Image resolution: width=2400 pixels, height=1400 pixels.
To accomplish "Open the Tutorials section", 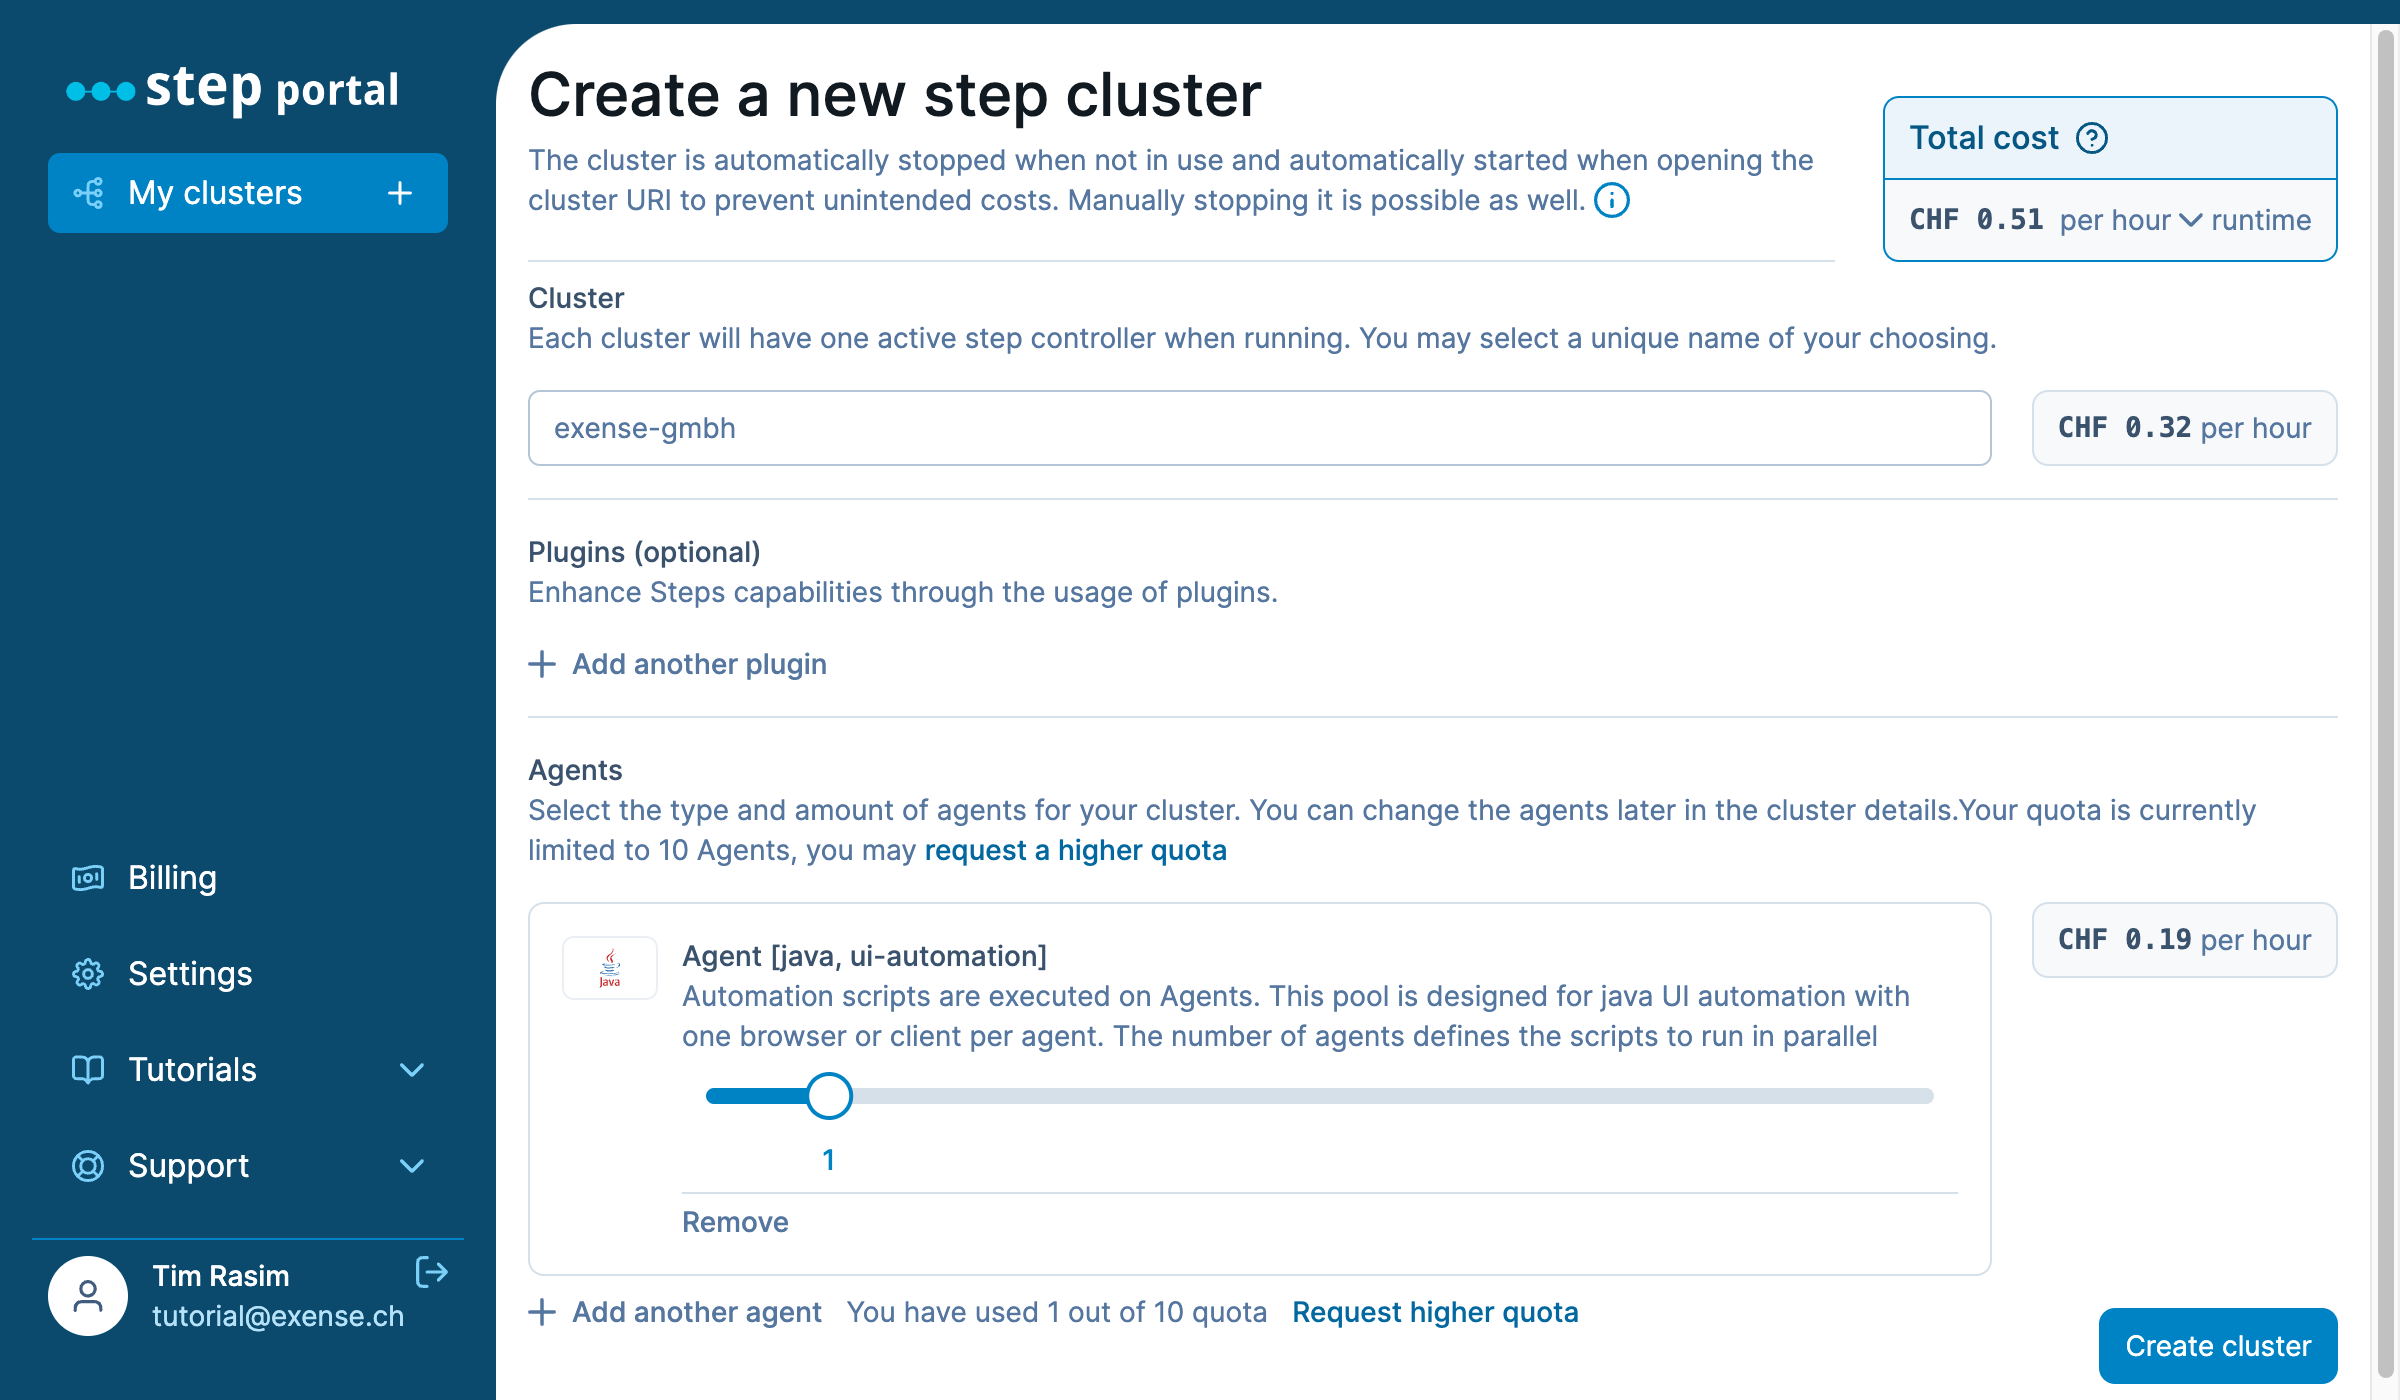I will click(x=192, y=1069).
